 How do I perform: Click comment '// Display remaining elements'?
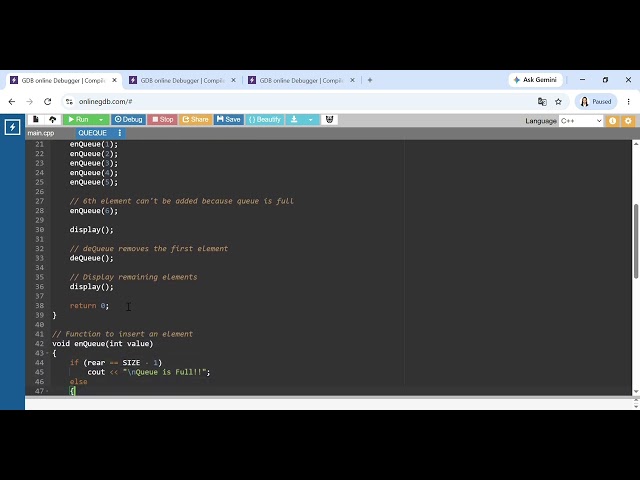pyautogui.click(x=133, y=277)
